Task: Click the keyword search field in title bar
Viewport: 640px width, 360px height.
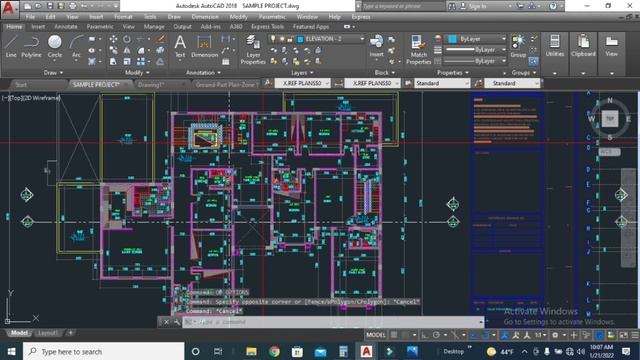Action: pyautogui.click(x=403, y=6)
